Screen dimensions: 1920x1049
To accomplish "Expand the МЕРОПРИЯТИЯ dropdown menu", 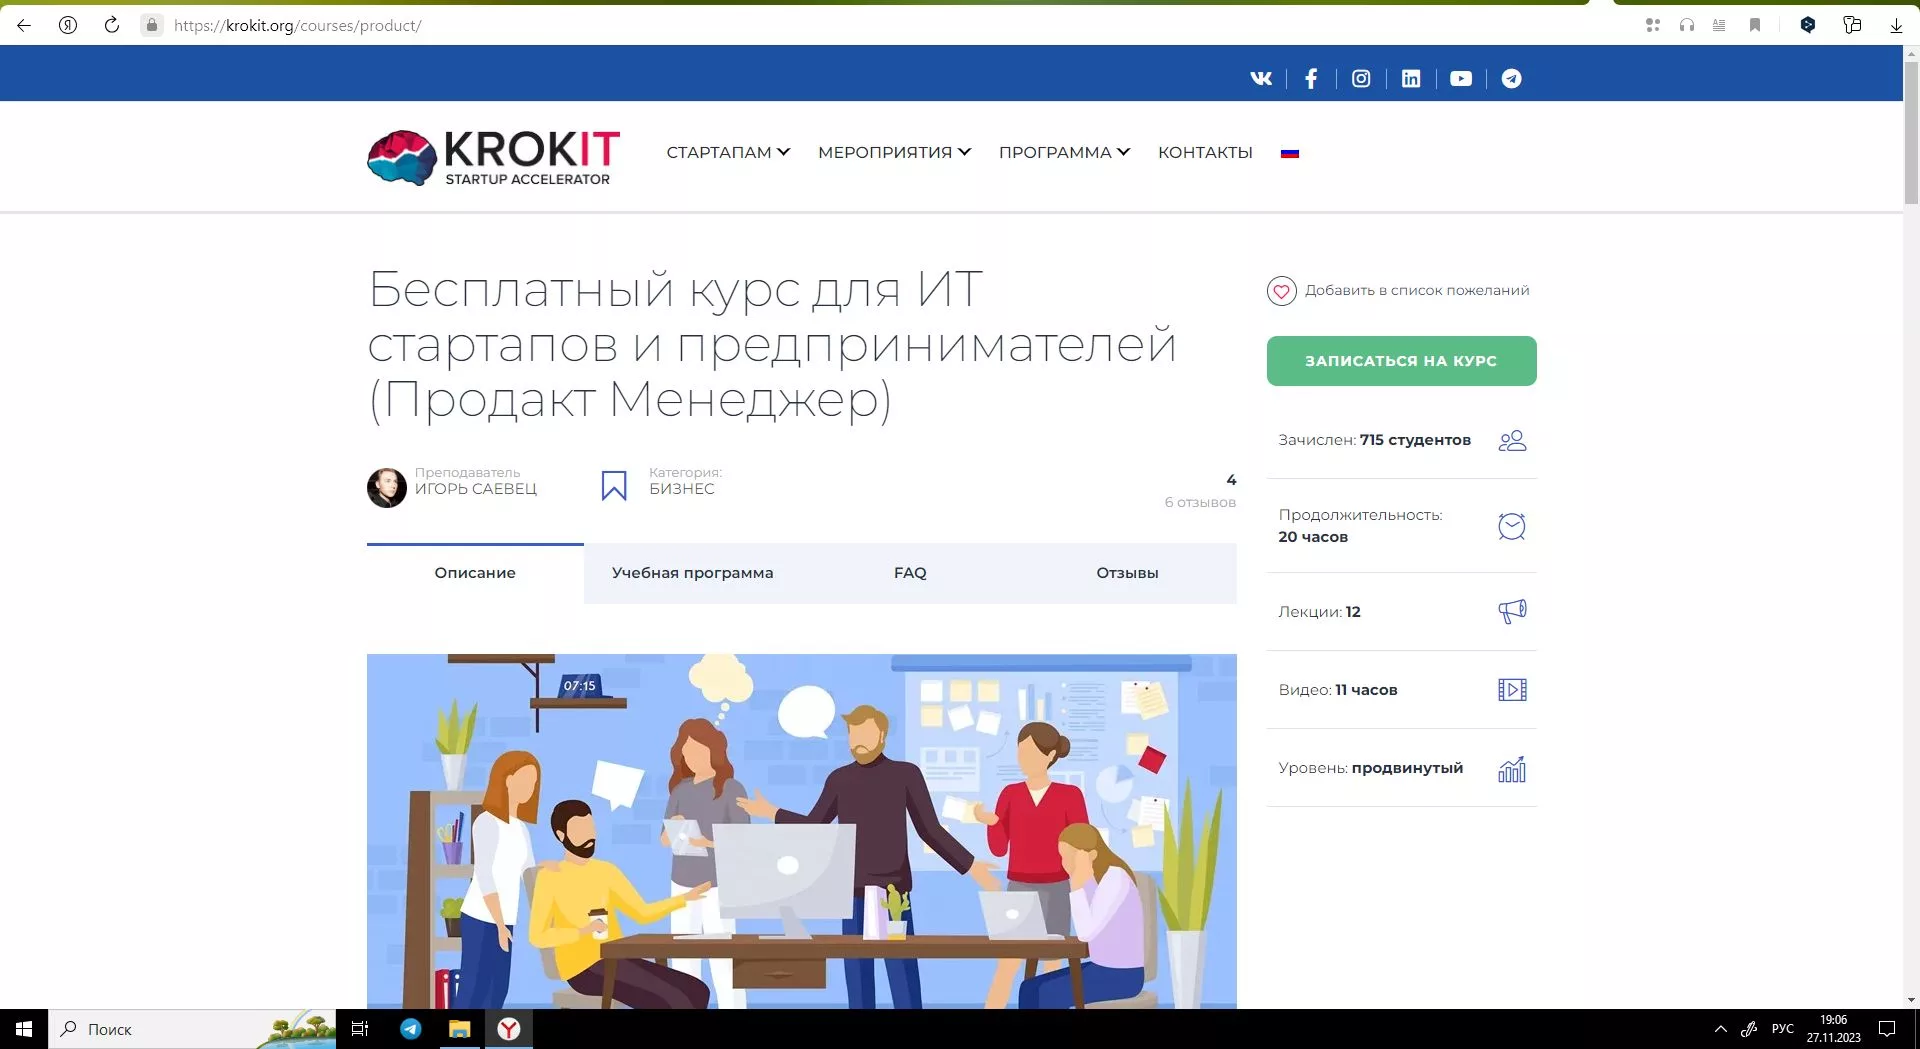I will pos(894,152).
